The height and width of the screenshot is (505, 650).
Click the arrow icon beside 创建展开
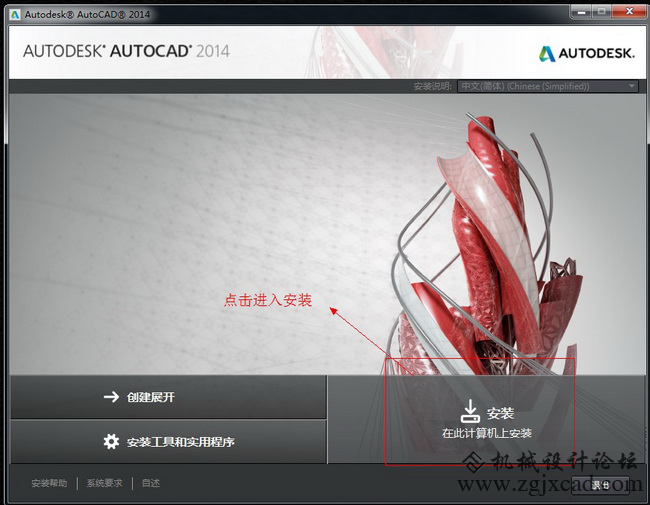[111, 397]
